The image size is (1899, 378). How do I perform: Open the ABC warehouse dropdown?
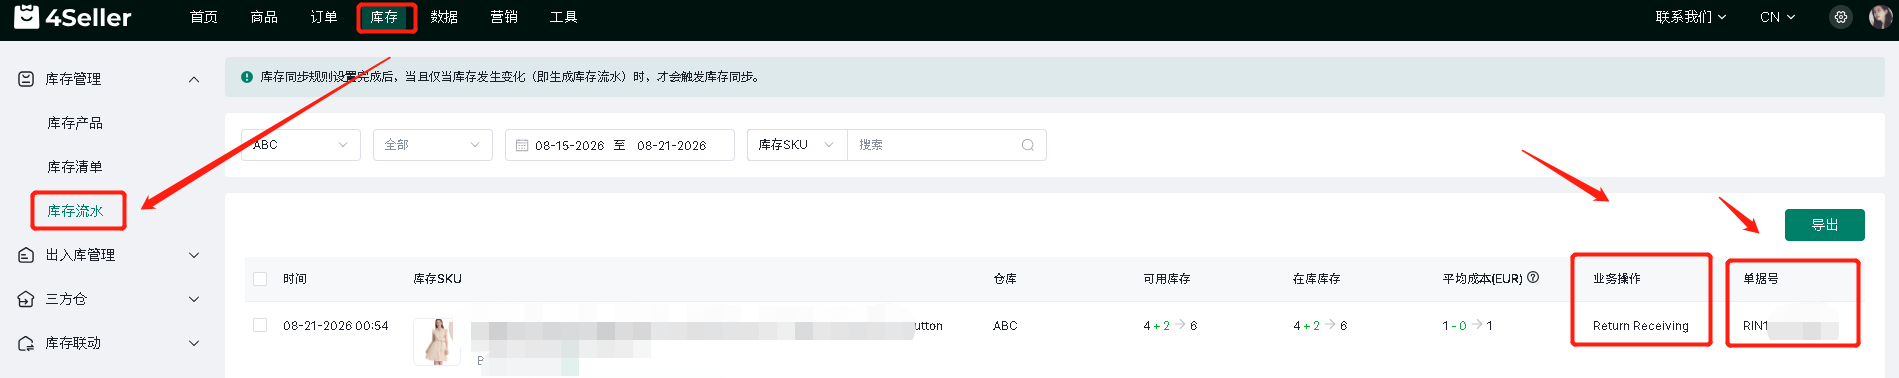coord(301,145)
